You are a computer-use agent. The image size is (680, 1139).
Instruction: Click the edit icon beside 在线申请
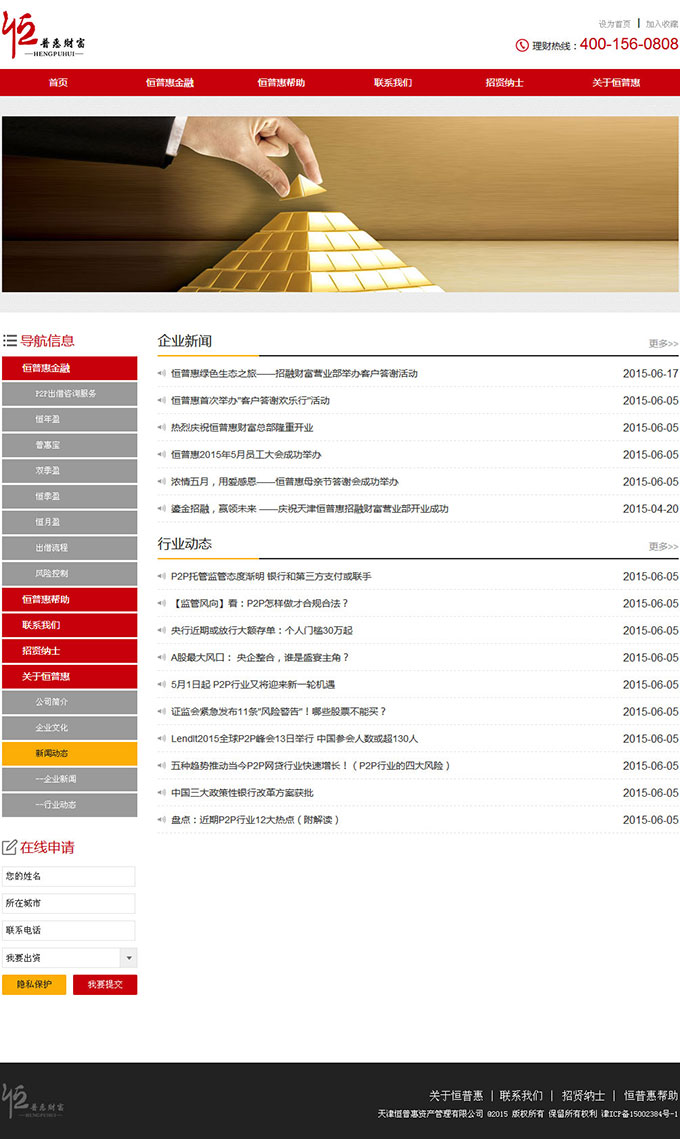click(x=10, y=848)
